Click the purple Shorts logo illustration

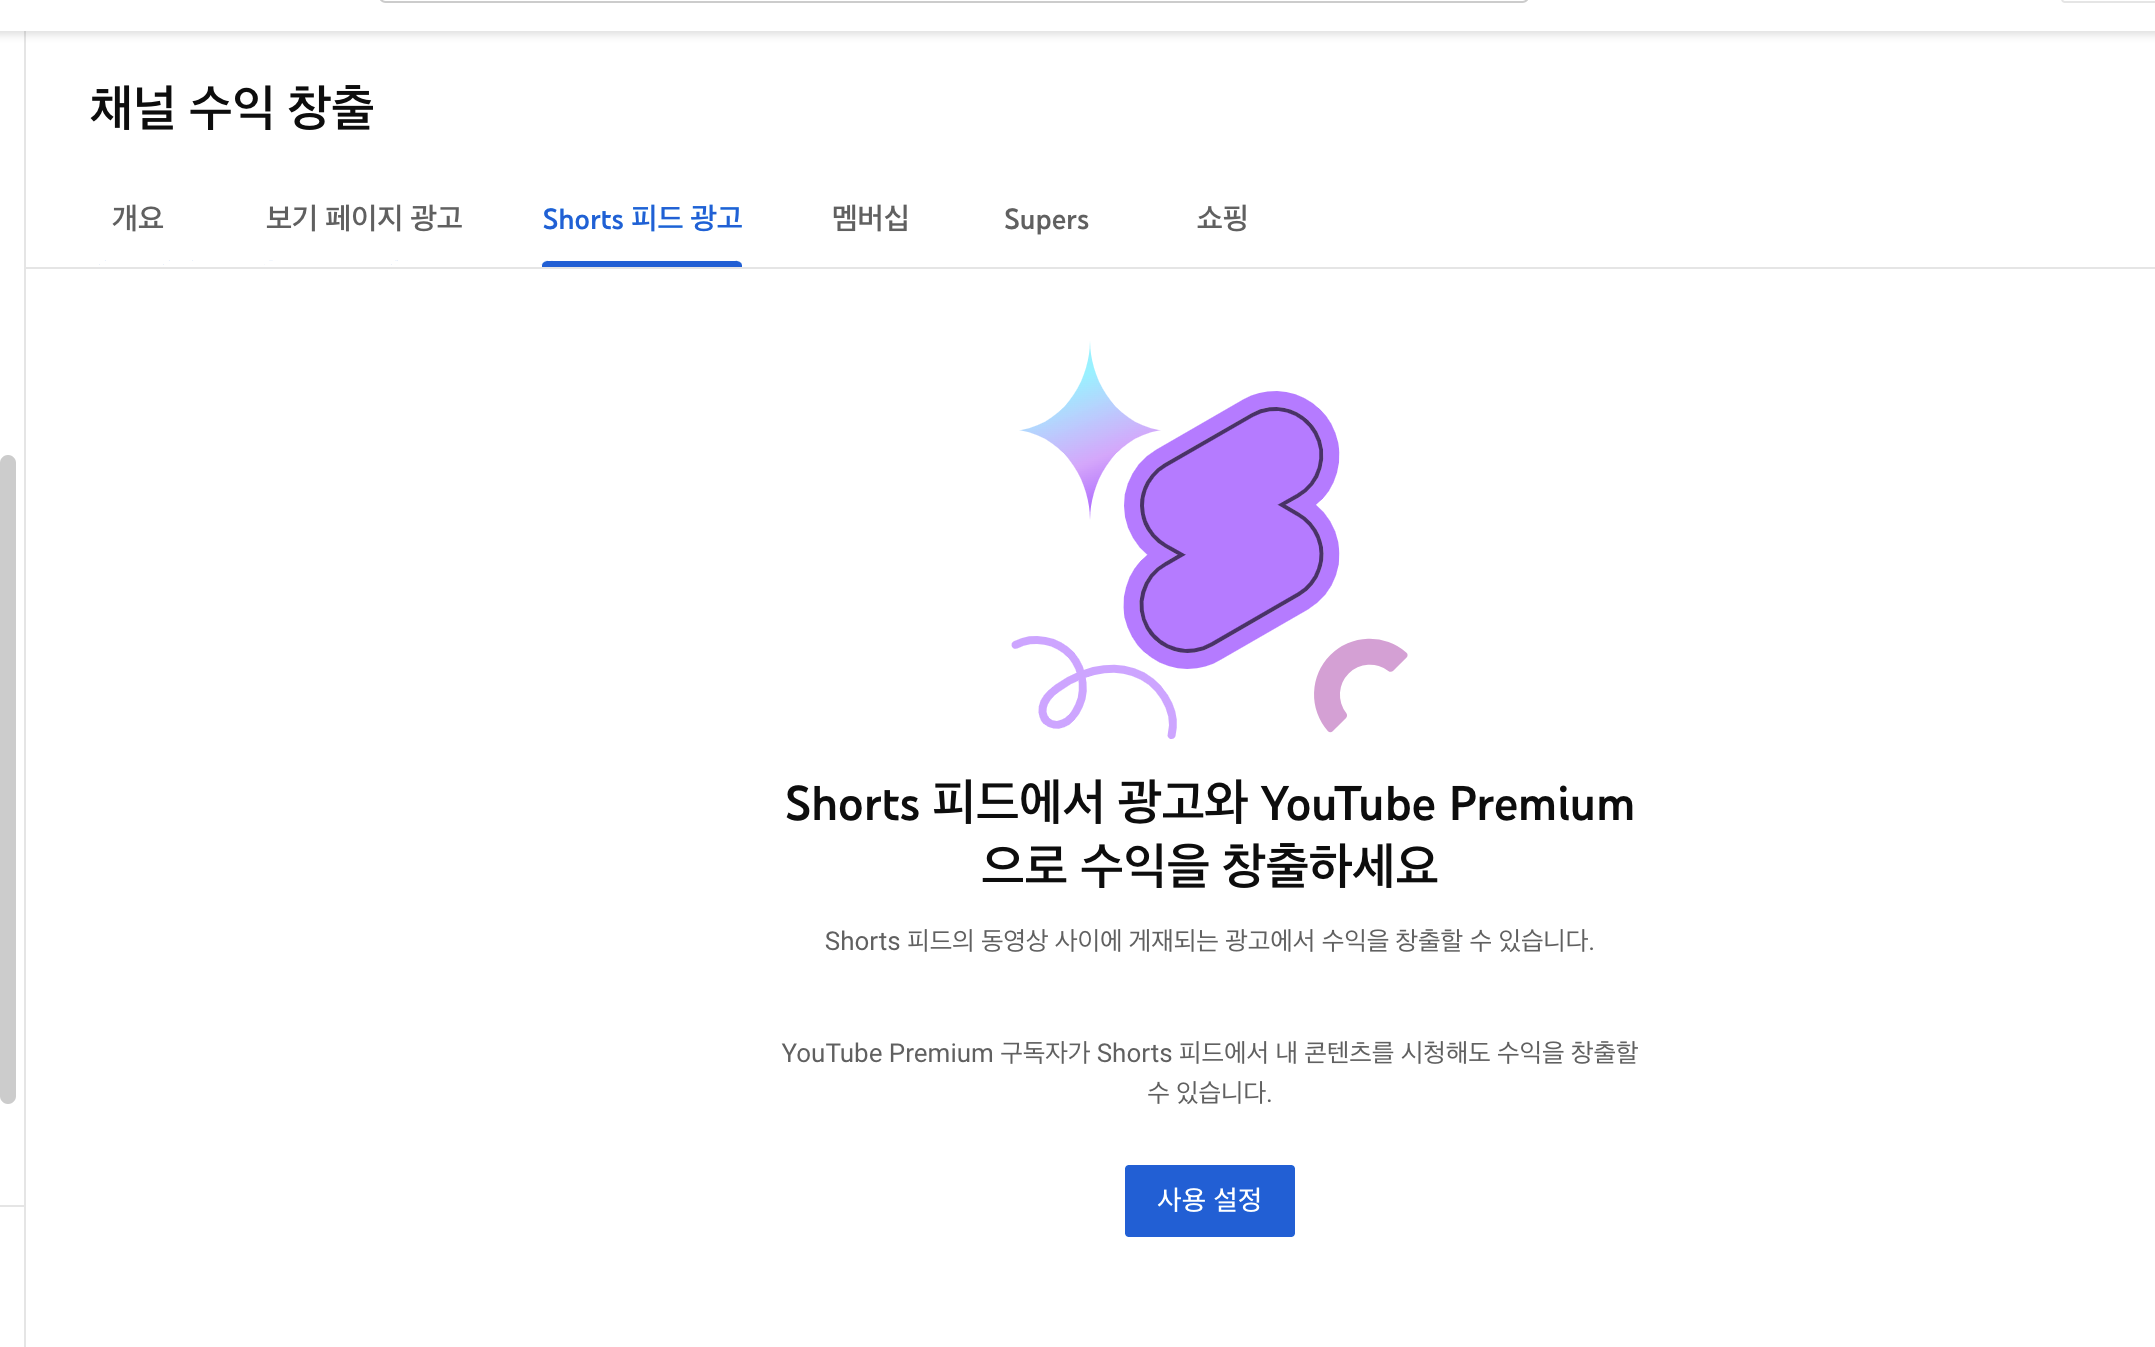(x=1231, y=529)
